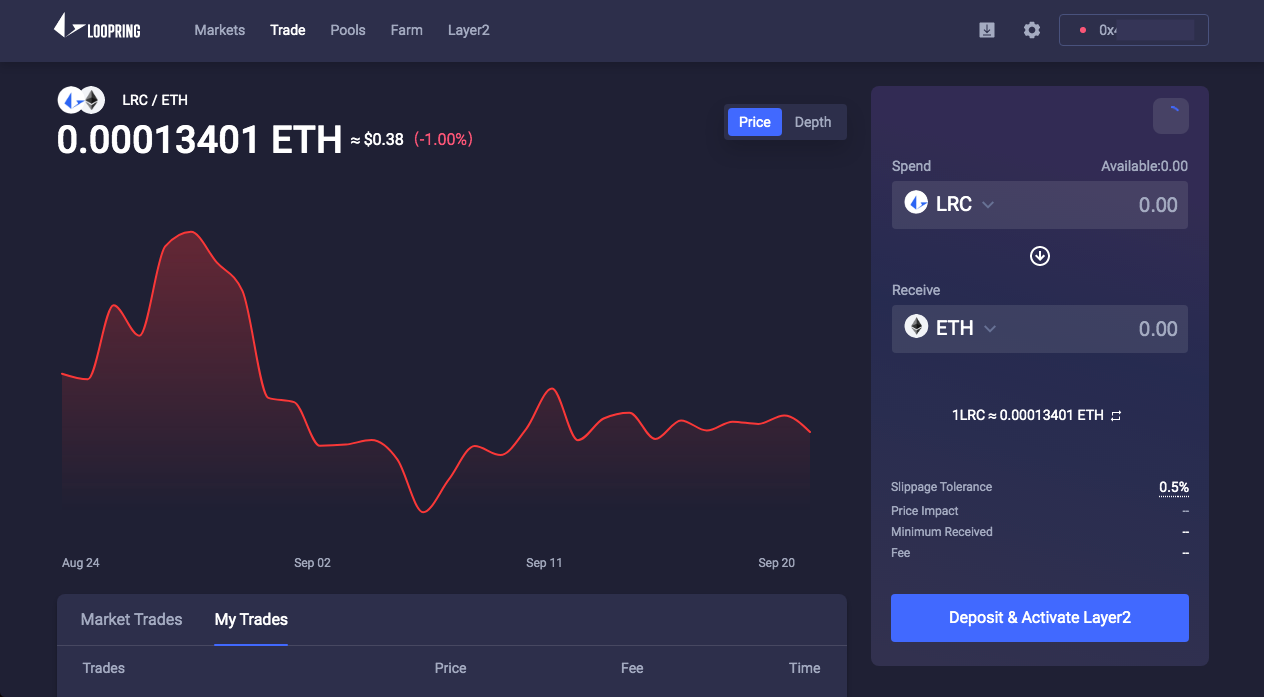The height and width of the screenshot is (697, 1264).
Task: Go to Markets page
Action: (x=220, y=30)
